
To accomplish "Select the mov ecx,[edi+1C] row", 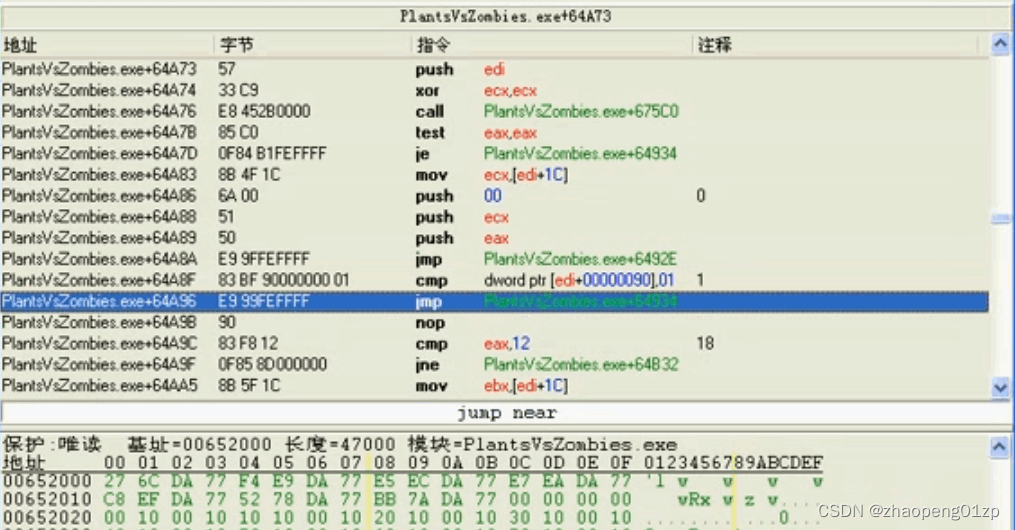I will click(495, 175).
